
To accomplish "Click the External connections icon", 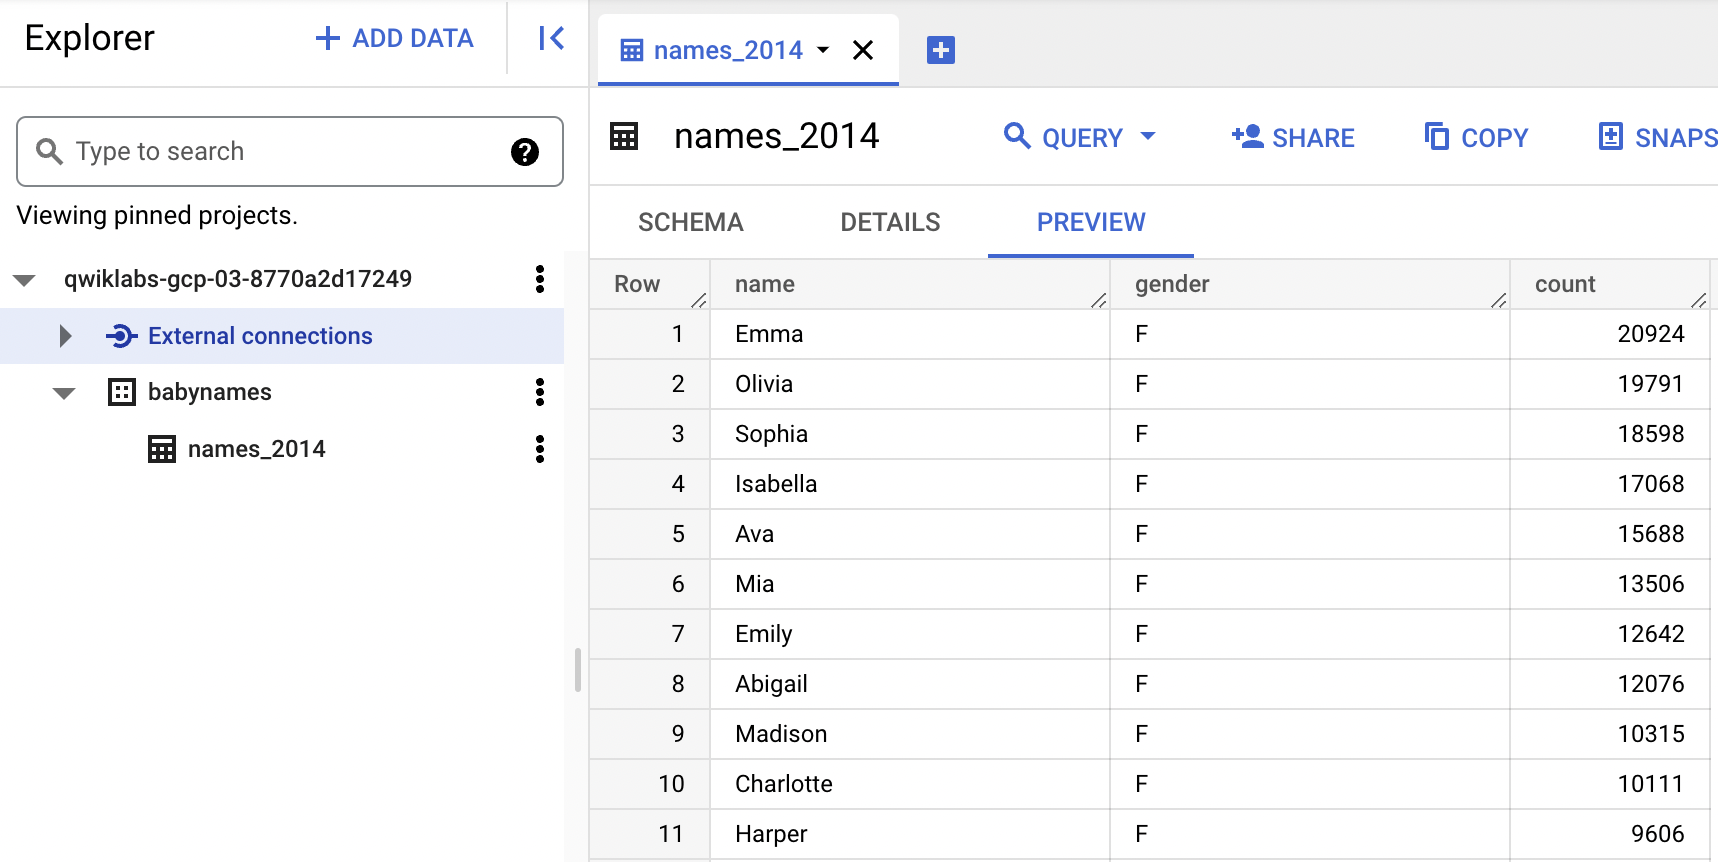I will [121, 336].
